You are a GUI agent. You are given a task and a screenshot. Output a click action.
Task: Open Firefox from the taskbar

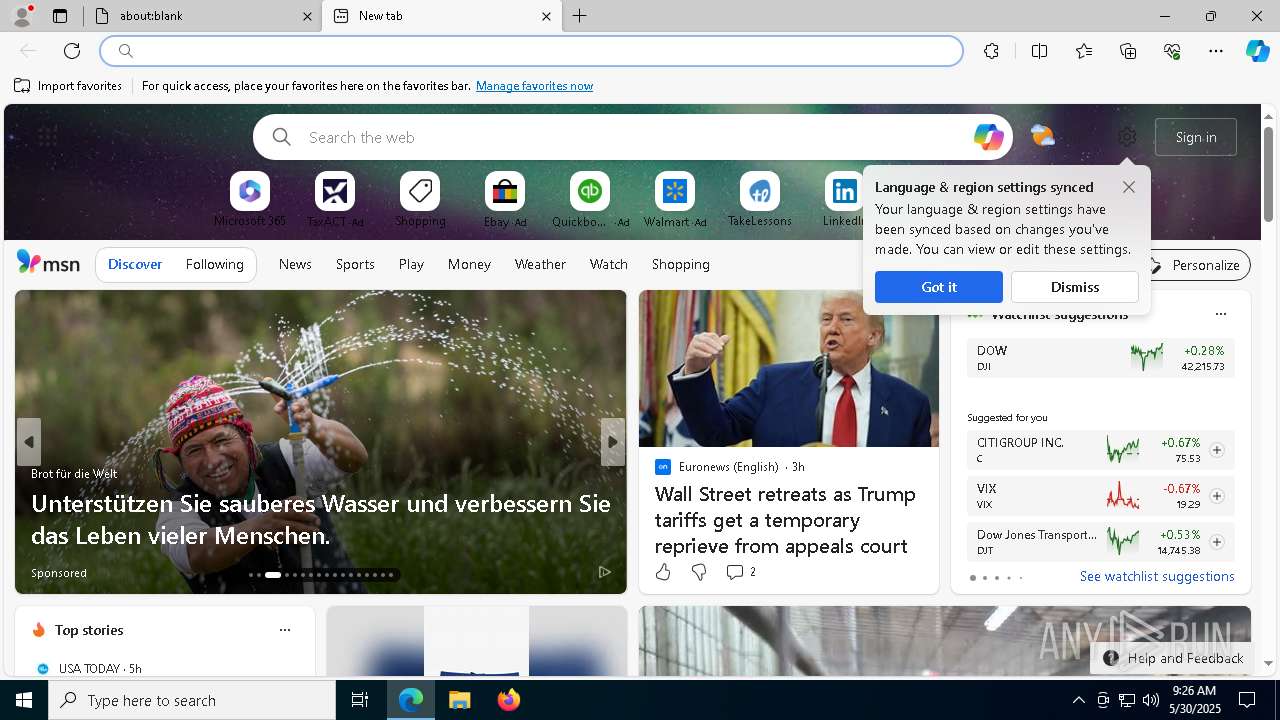click(509, 700)
